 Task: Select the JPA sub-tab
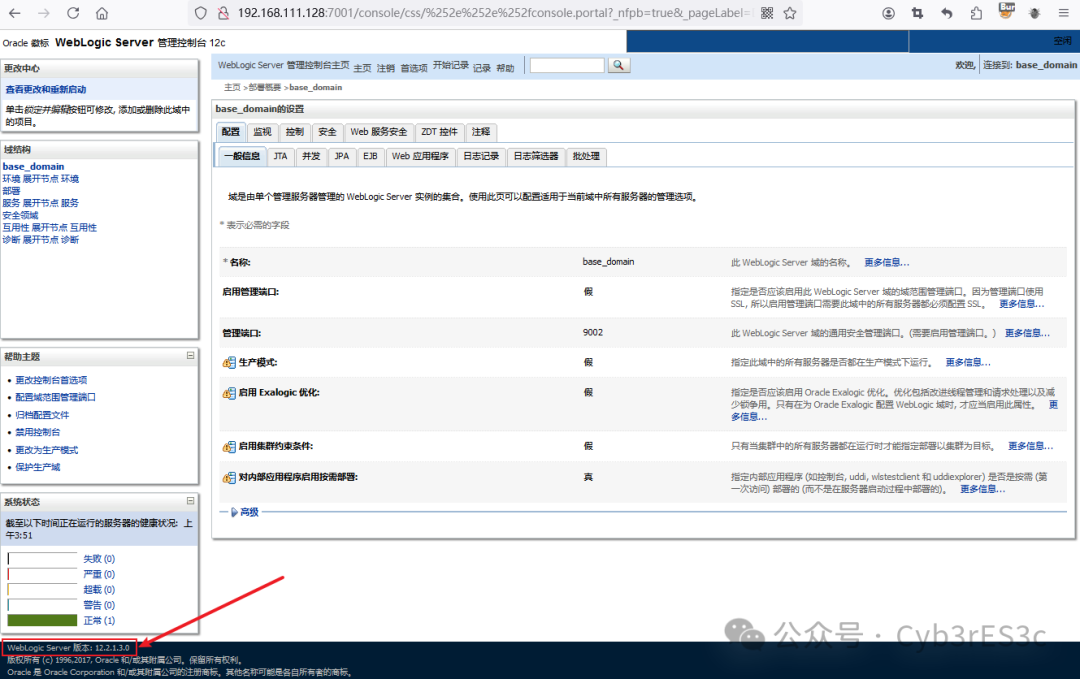pyautogui.click(x=342, y=156)
